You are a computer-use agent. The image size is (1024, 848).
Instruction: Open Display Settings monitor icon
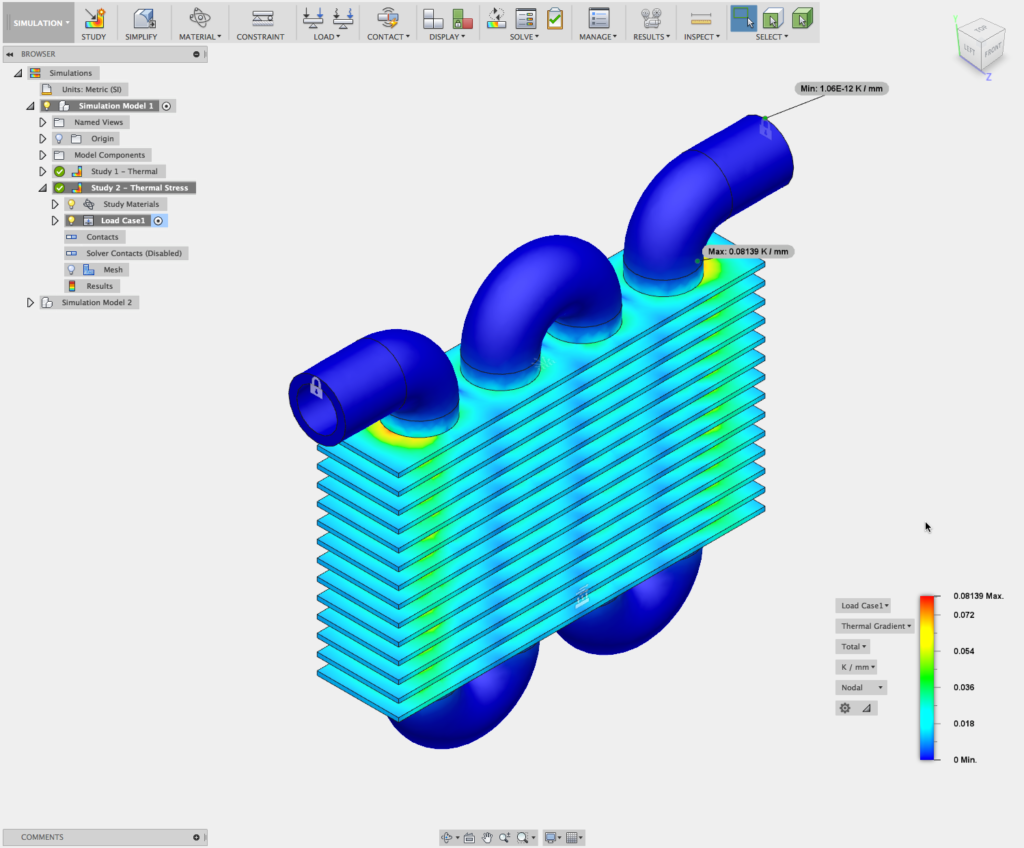[x=551, y=838]
